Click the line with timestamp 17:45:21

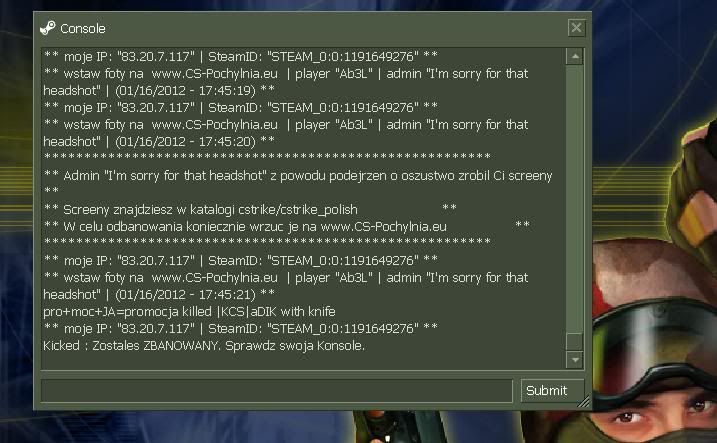[x=159, y=294]
